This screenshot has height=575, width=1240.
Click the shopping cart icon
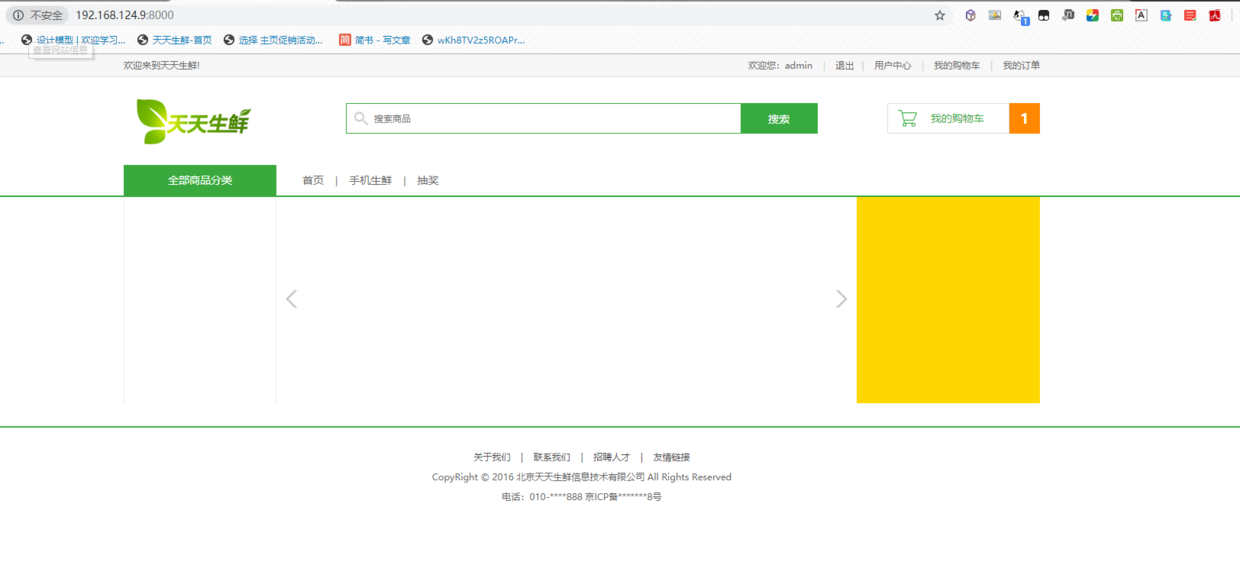point(907,118)
